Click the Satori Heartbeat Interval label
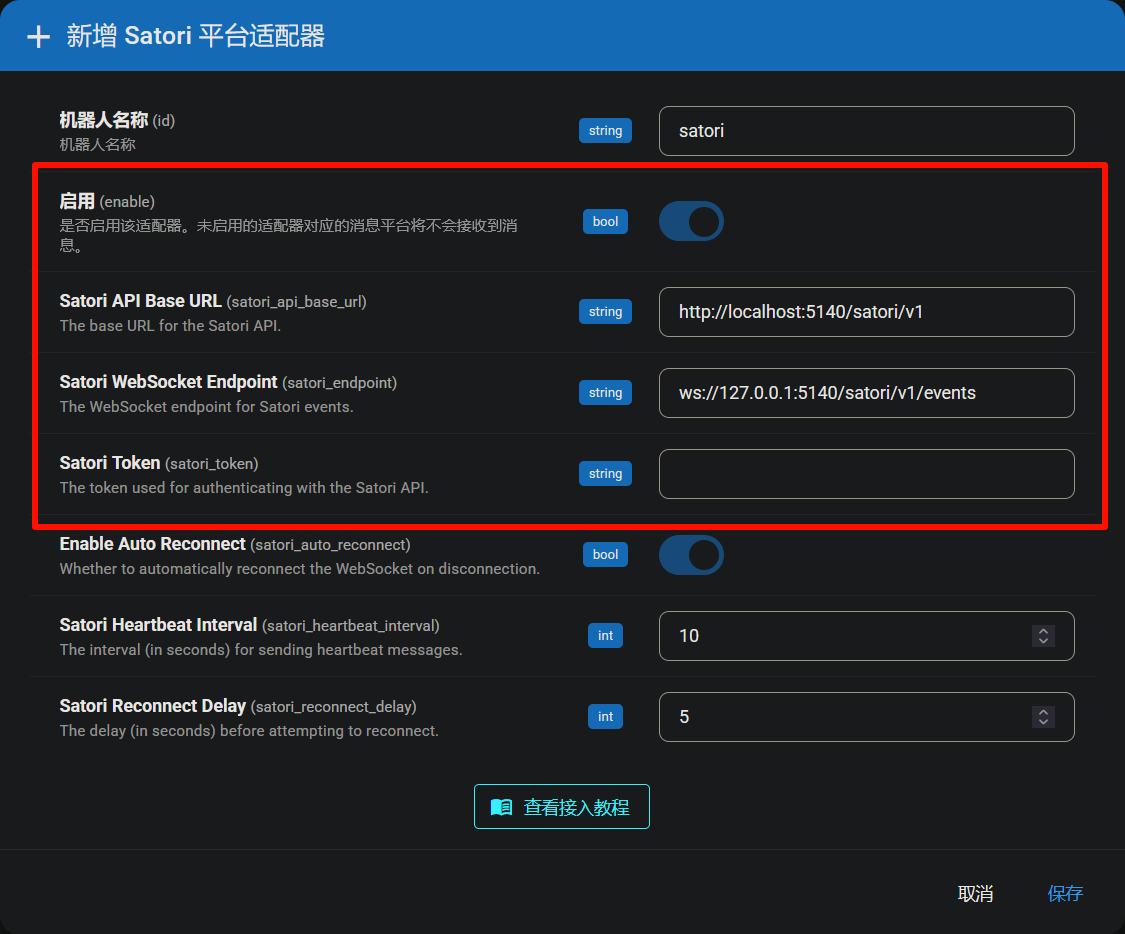The image size is (1125, 934). click(249, 626)
